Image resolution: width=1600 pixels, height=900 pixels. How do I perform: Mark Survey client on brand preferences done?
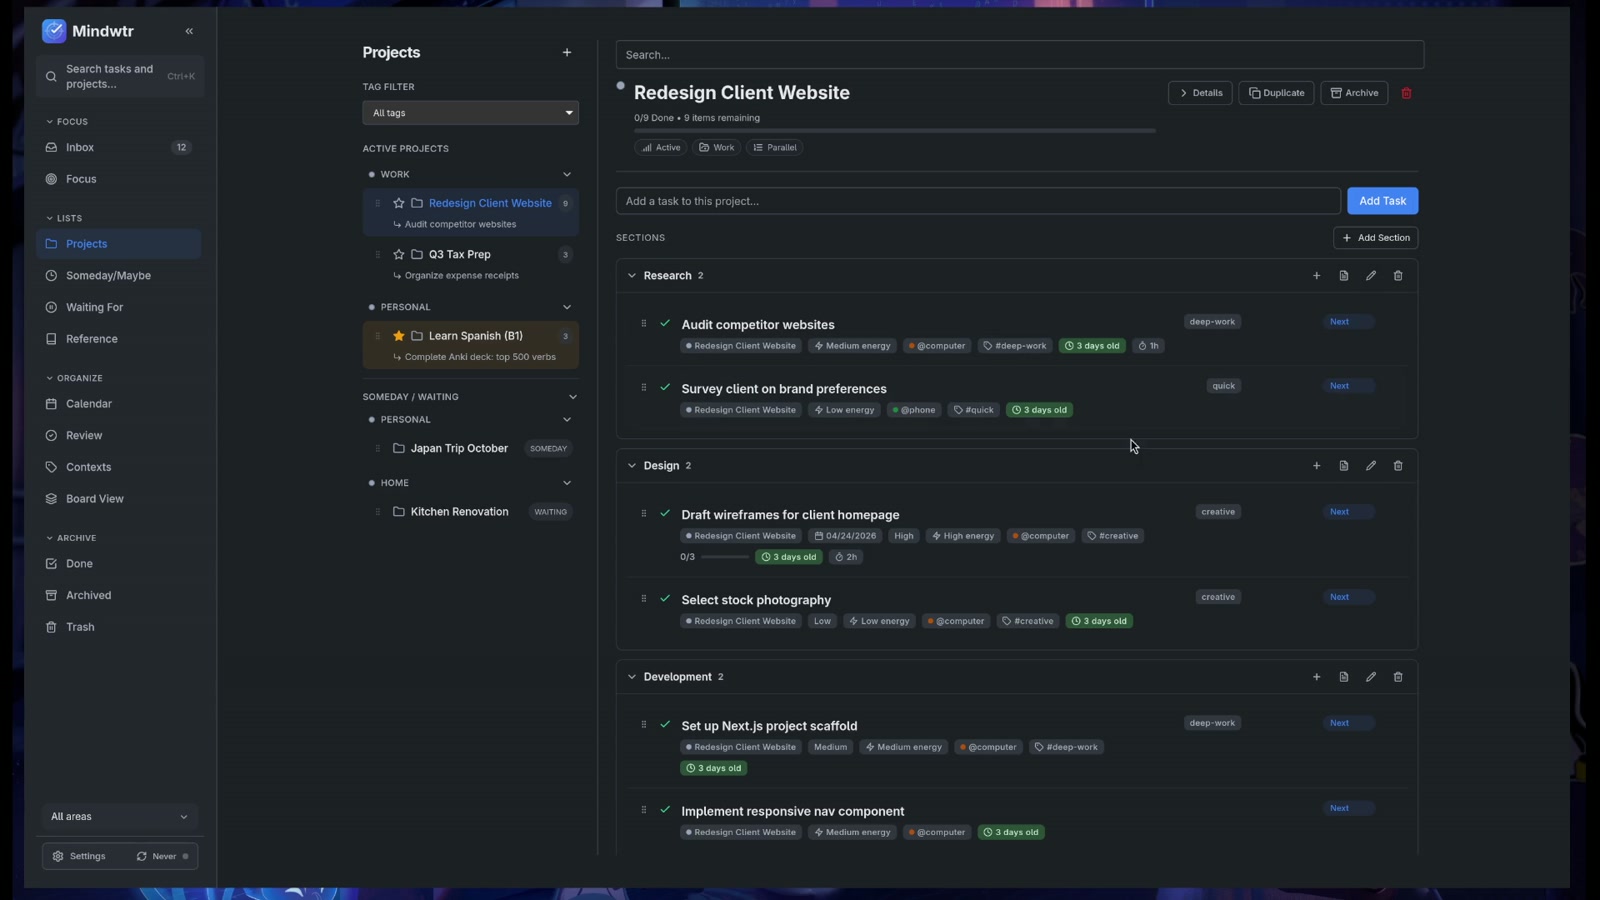[x=665, y=387]
